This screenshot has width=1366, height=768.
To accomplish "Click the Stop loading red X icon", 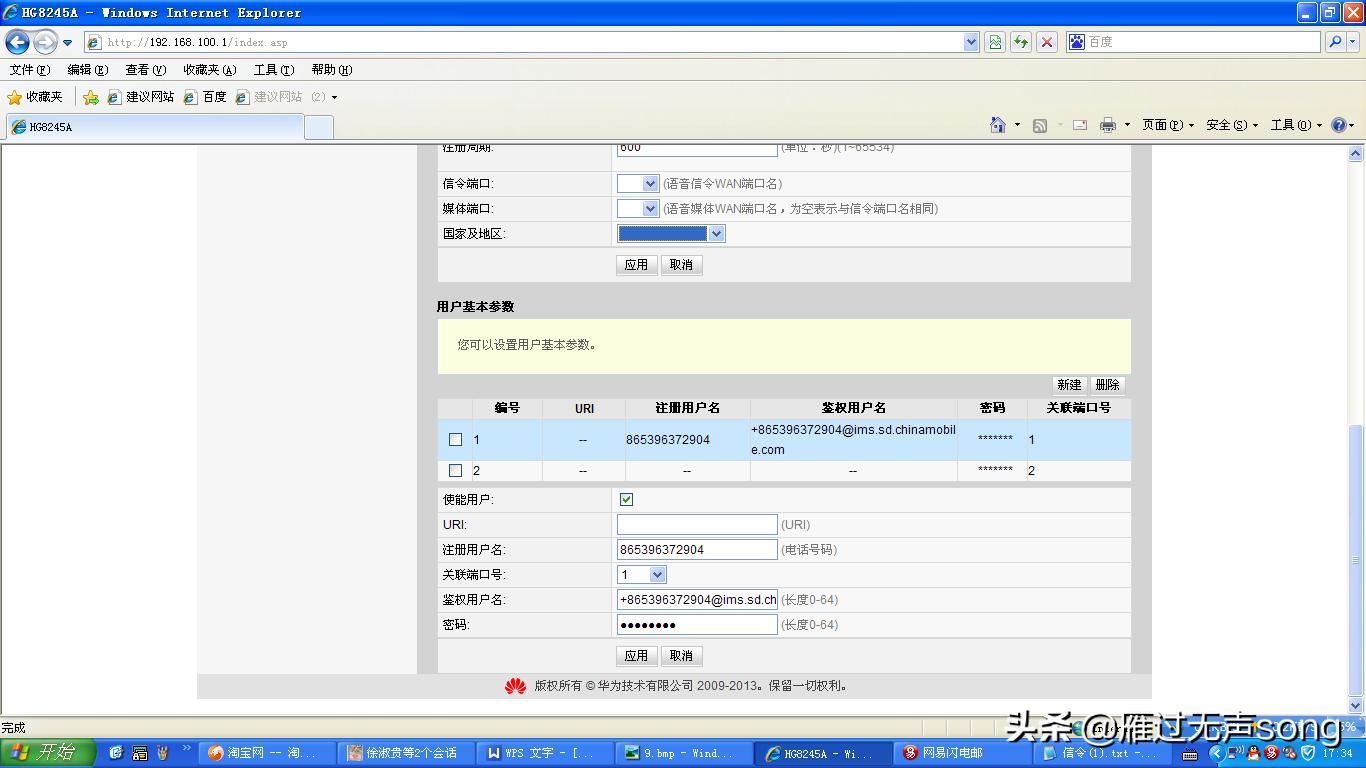I will click(1046, 42).
